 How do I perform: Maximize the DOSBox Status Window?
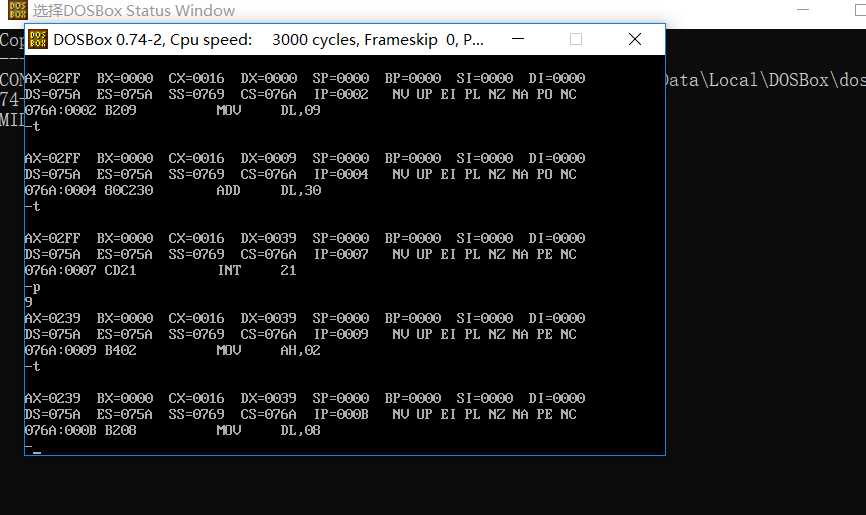[x=859, y=10]
